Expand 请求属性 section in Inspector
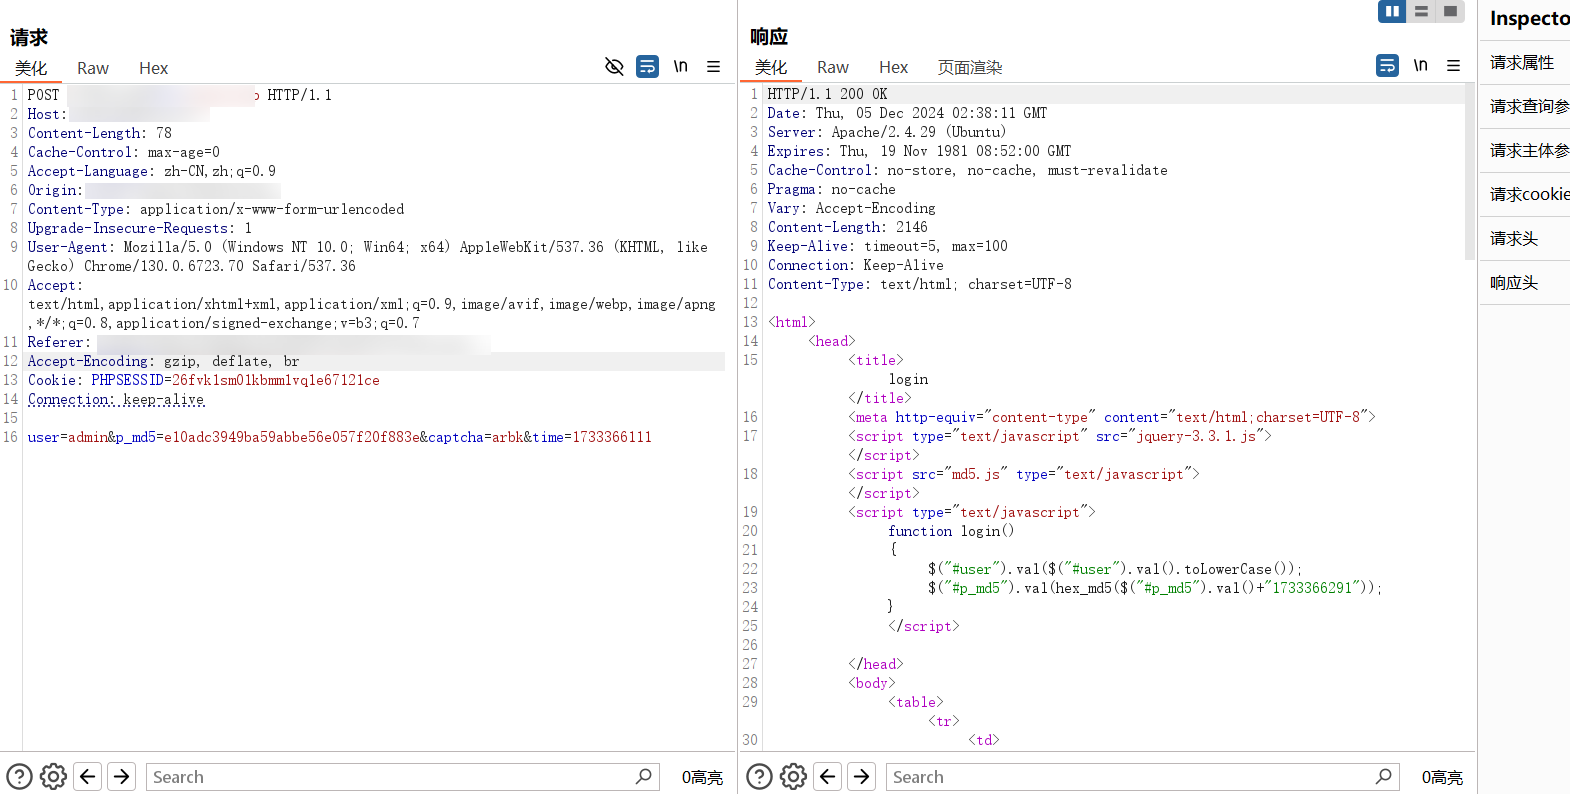1570x794 pixels. coord(1524,62)
